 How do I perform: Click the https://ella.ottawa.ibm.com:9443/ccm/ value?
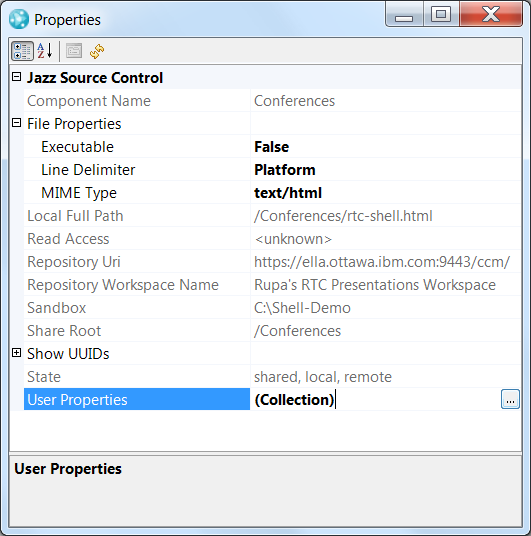(x=382, y=262)
